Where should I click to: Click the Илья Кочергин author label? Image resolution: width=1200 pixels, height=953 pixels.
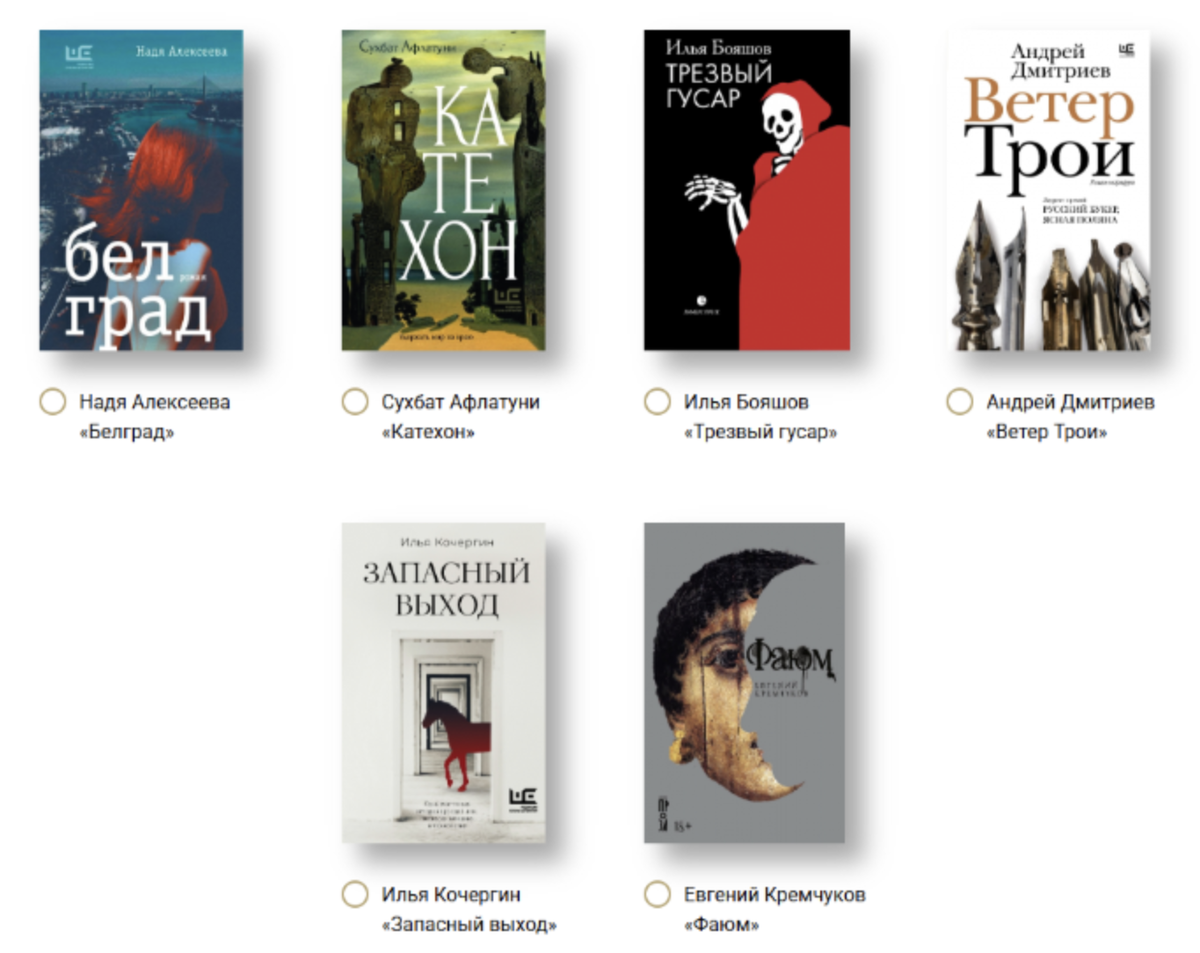point(451,894)
